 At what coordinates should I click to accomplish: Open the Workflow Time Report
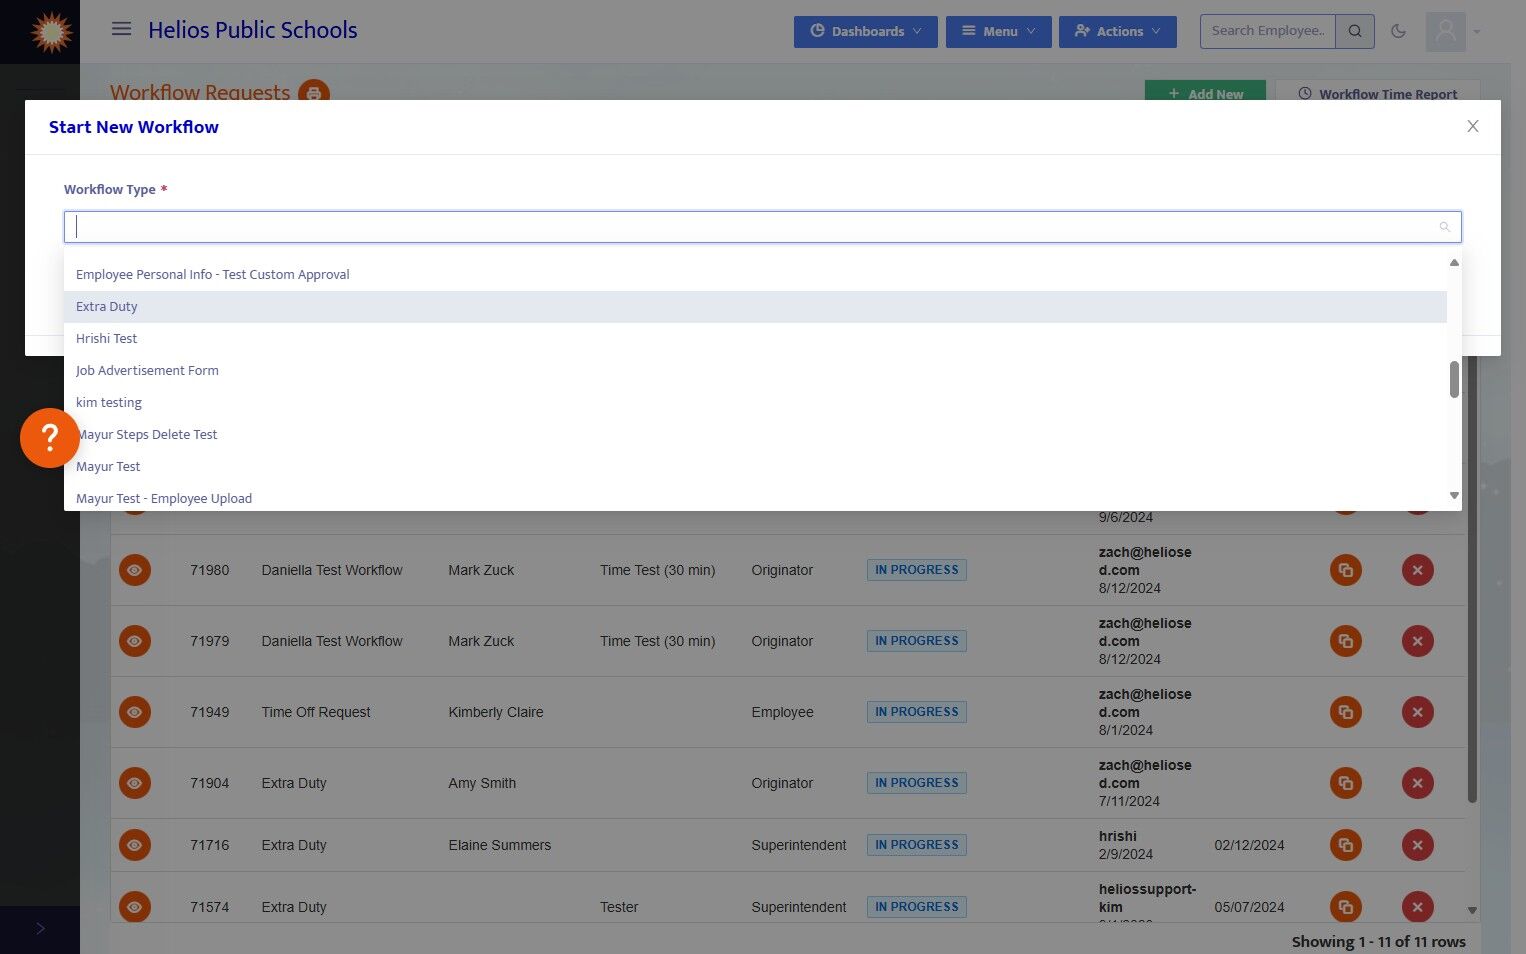(1377, 91)
